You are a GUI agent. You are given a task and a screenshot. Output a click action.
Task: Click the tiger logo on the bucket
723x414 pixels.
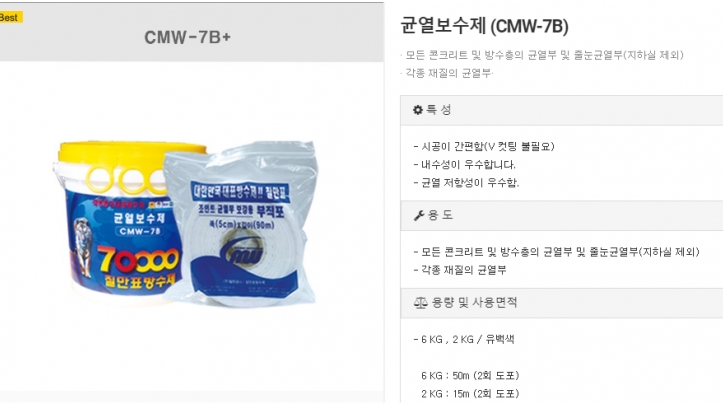(x=82, y=247)
